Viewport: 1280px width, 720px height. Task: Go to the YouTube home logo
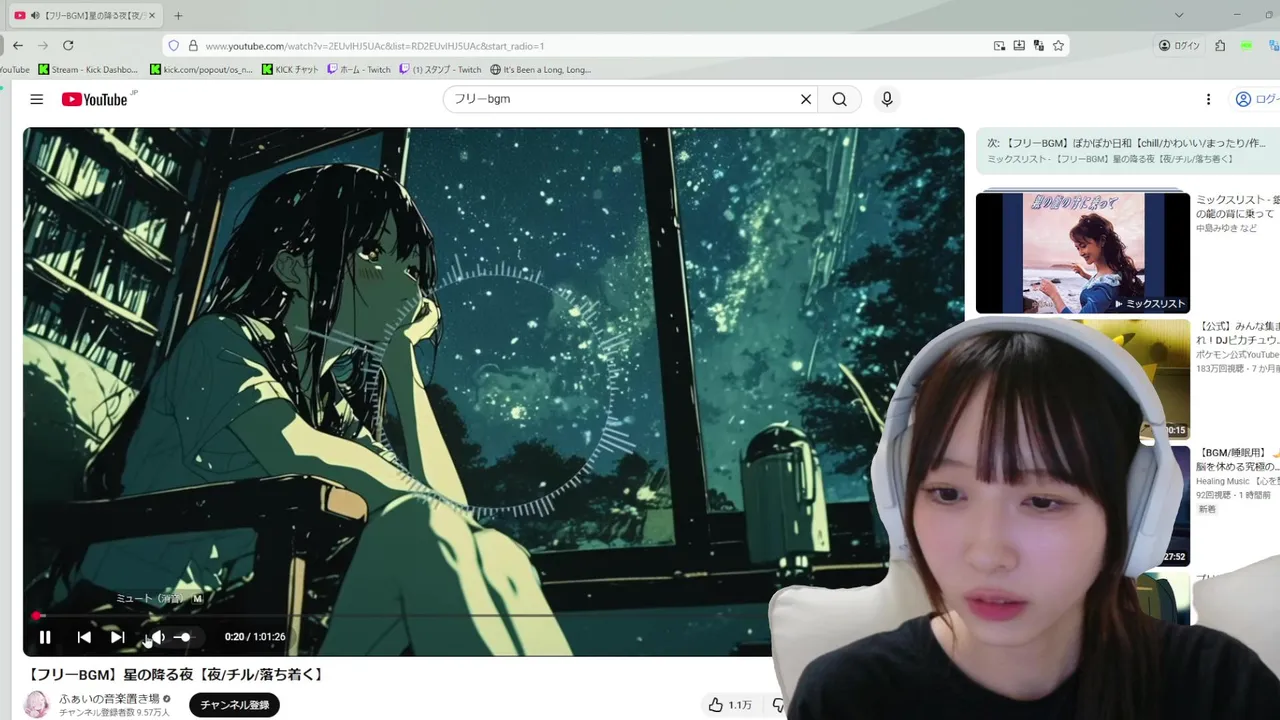pyautogui.click(x=95, y=99)
